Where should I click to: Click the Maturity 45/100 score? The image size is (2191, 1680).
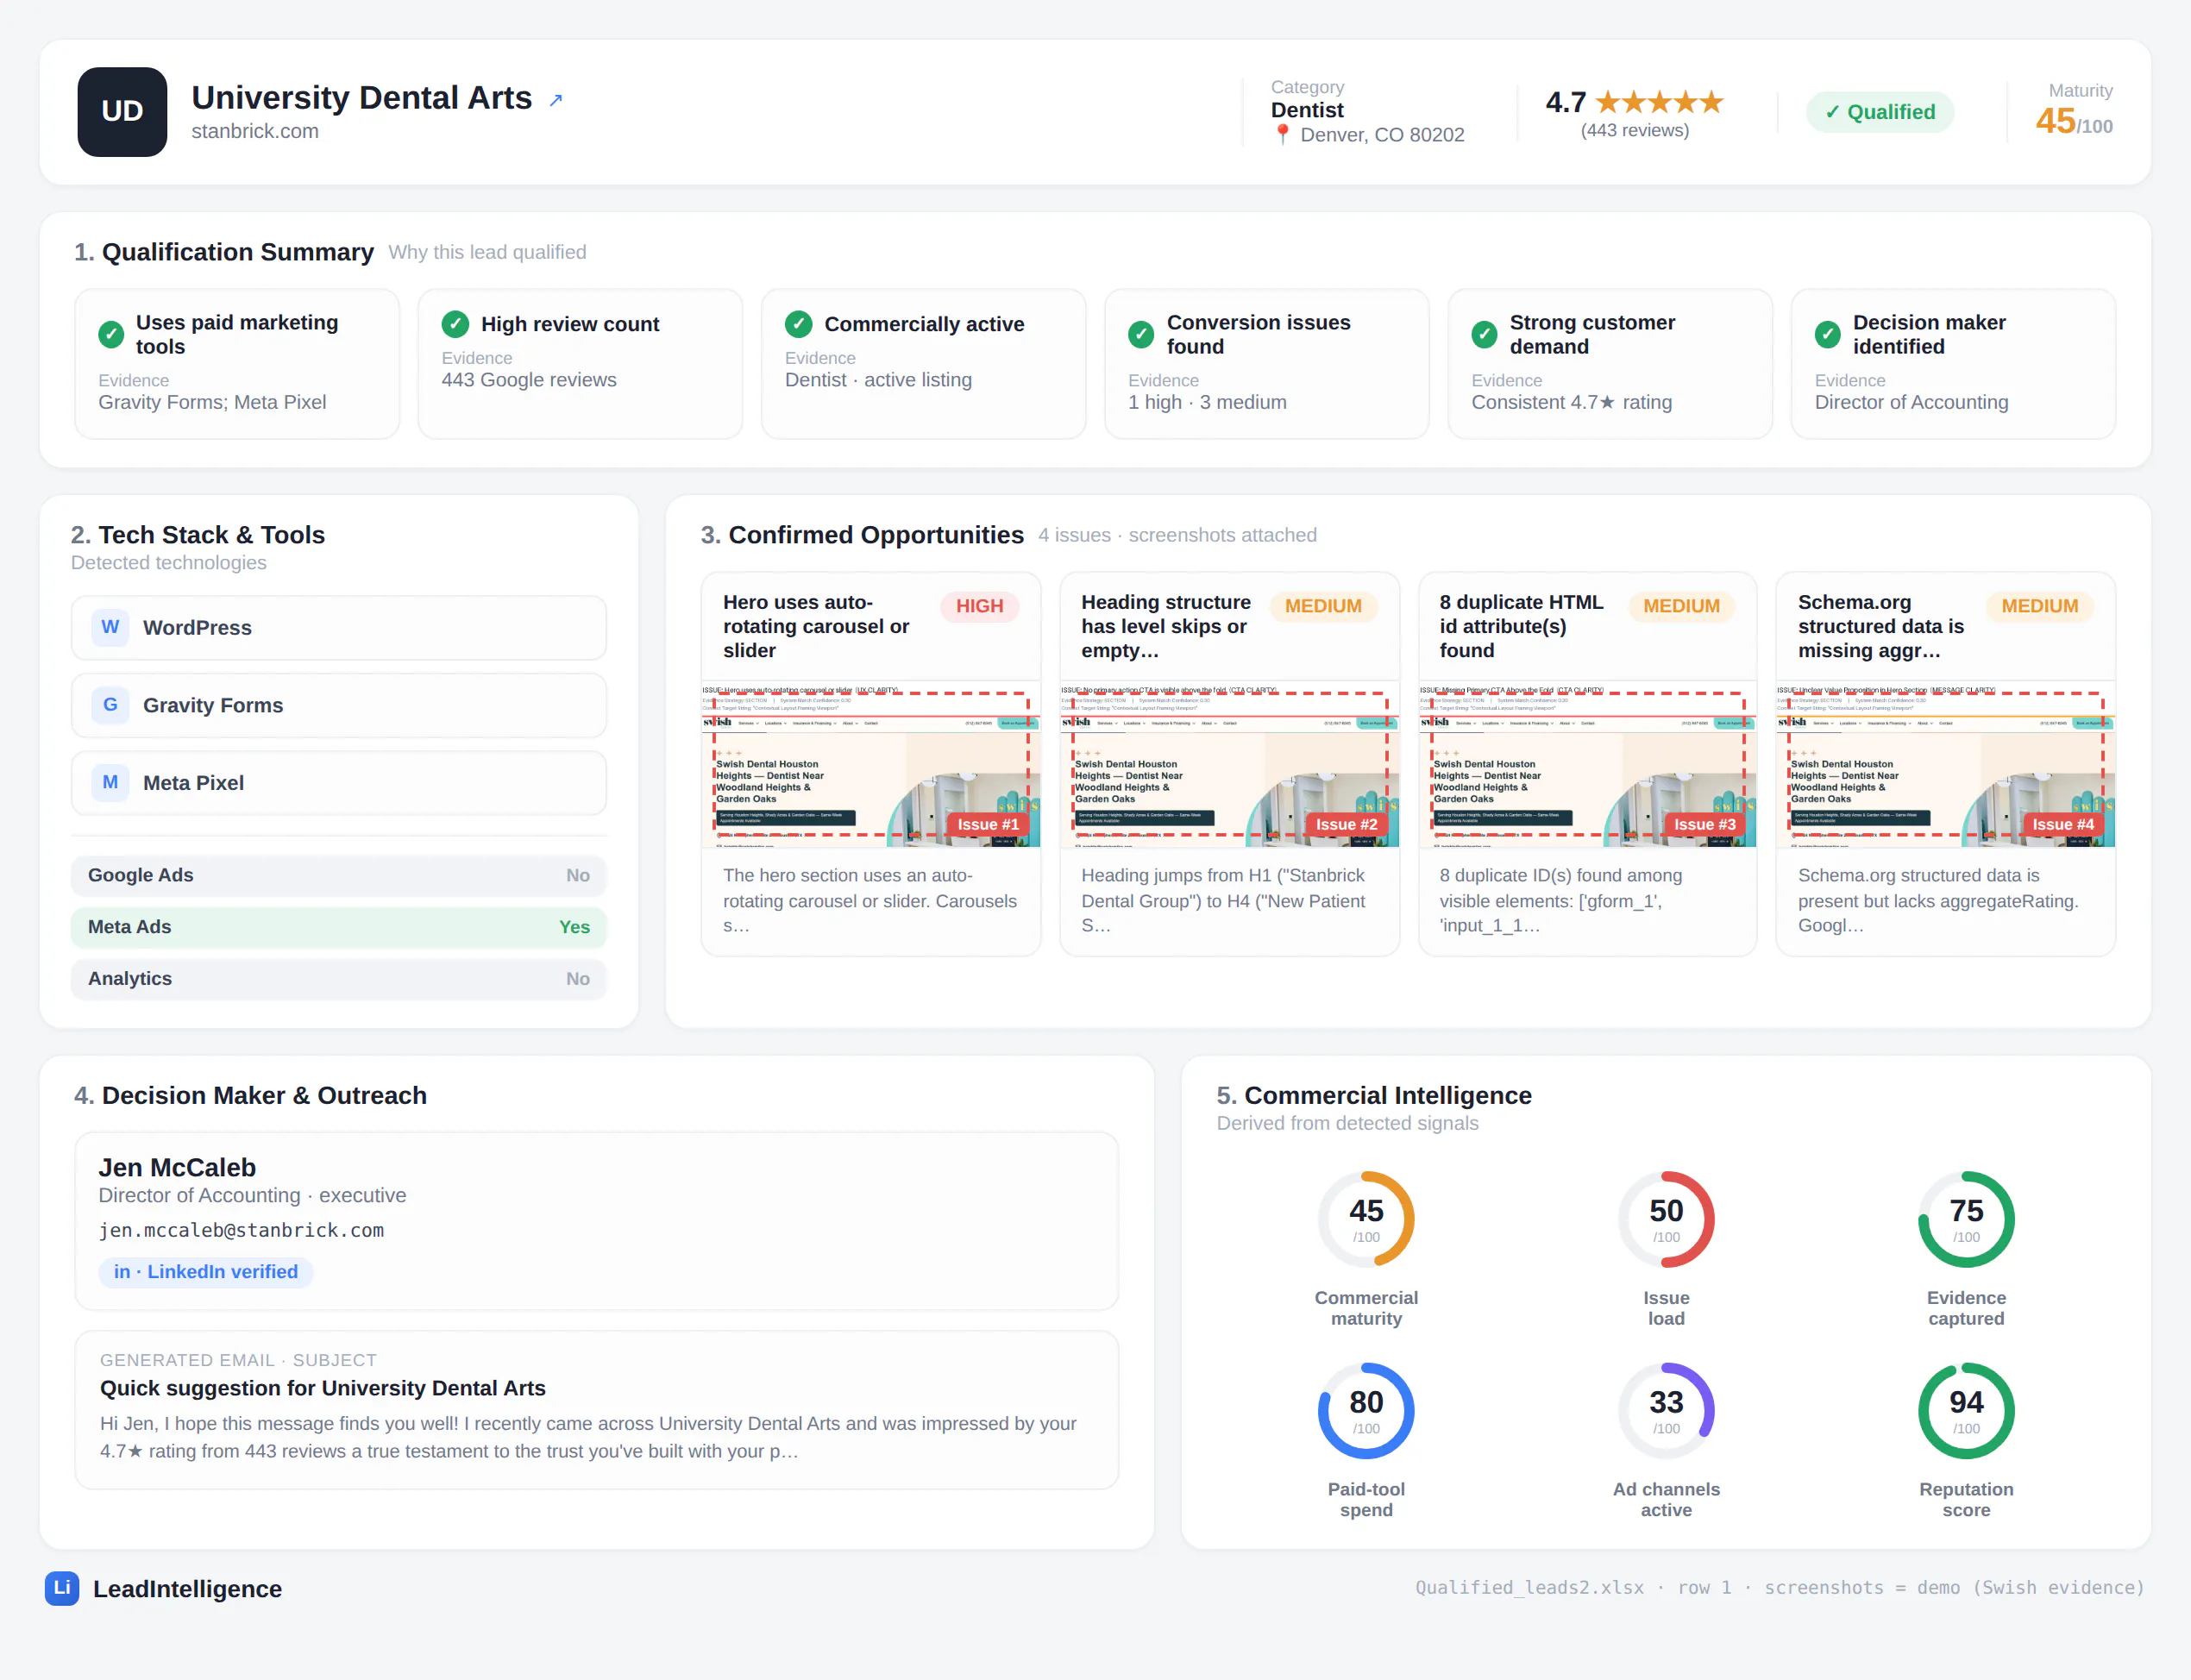point(2074,121)
